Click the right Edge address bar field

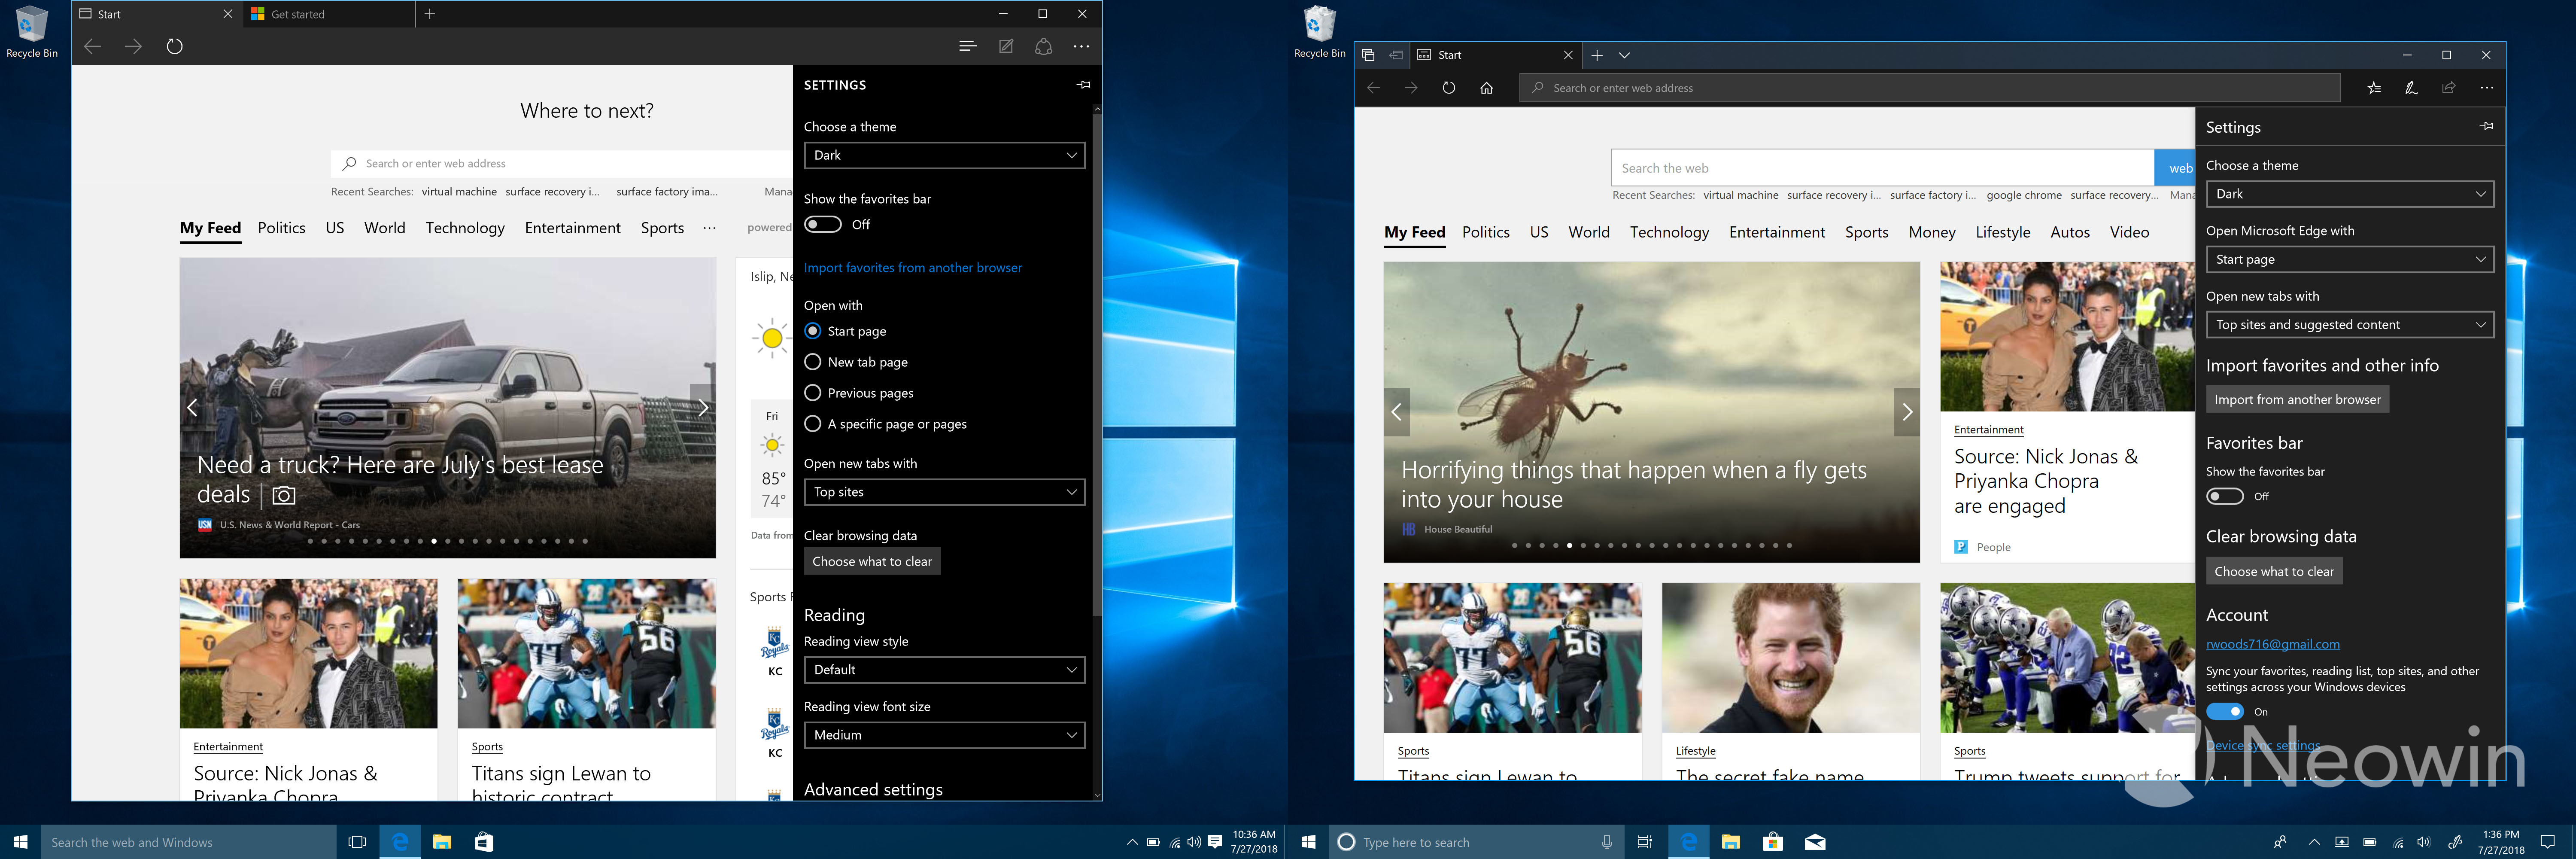1930,88
